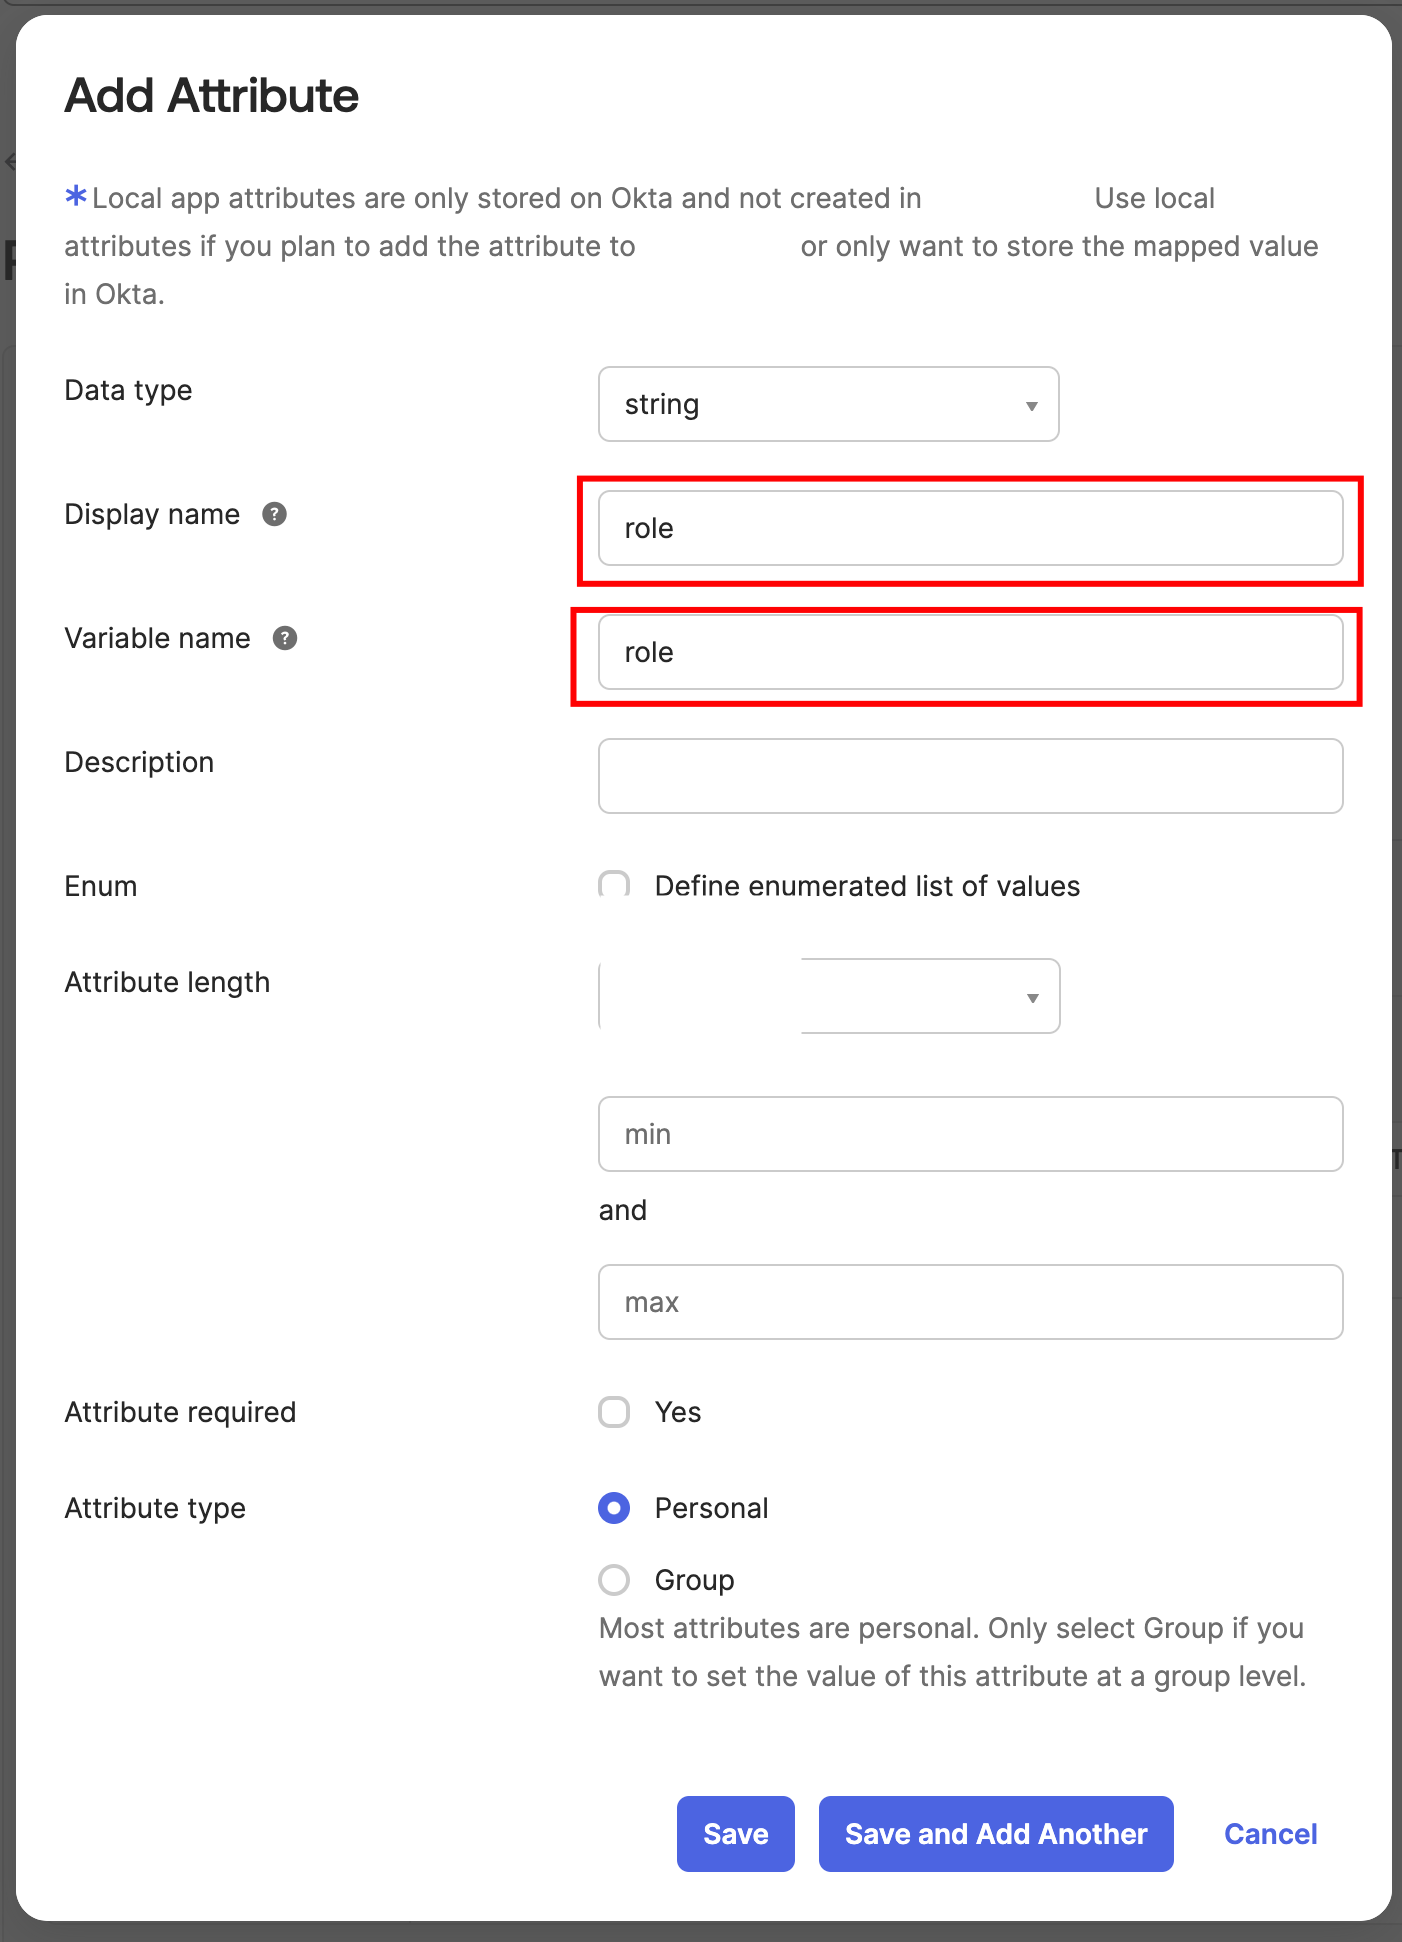Click the Save button

735,1833
